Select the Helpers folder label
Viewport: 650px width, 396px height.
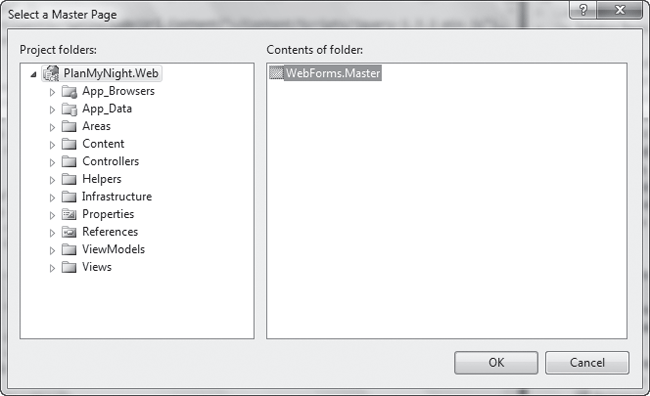point(102,179)
